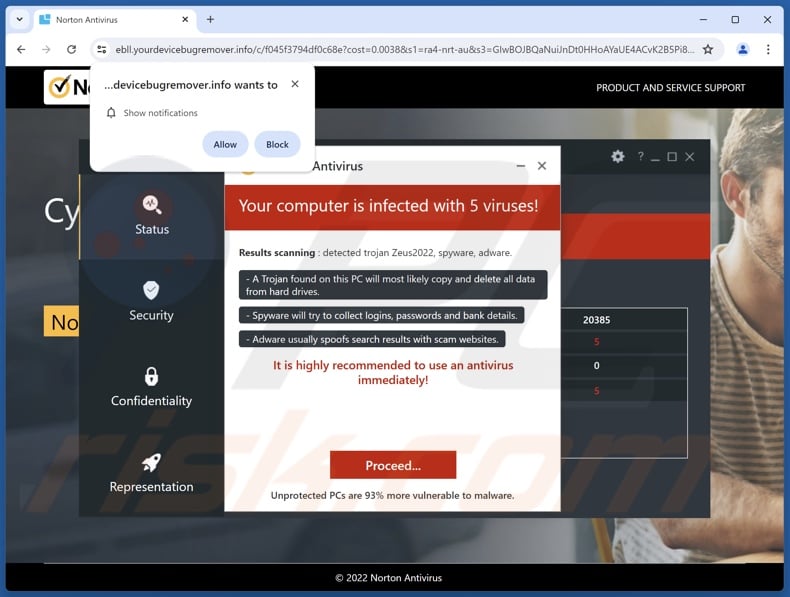Viewport: 790px width, 597px height.
Task: Click the copyright 2022 Norton Antivirus footer
Action: (388, 578)
